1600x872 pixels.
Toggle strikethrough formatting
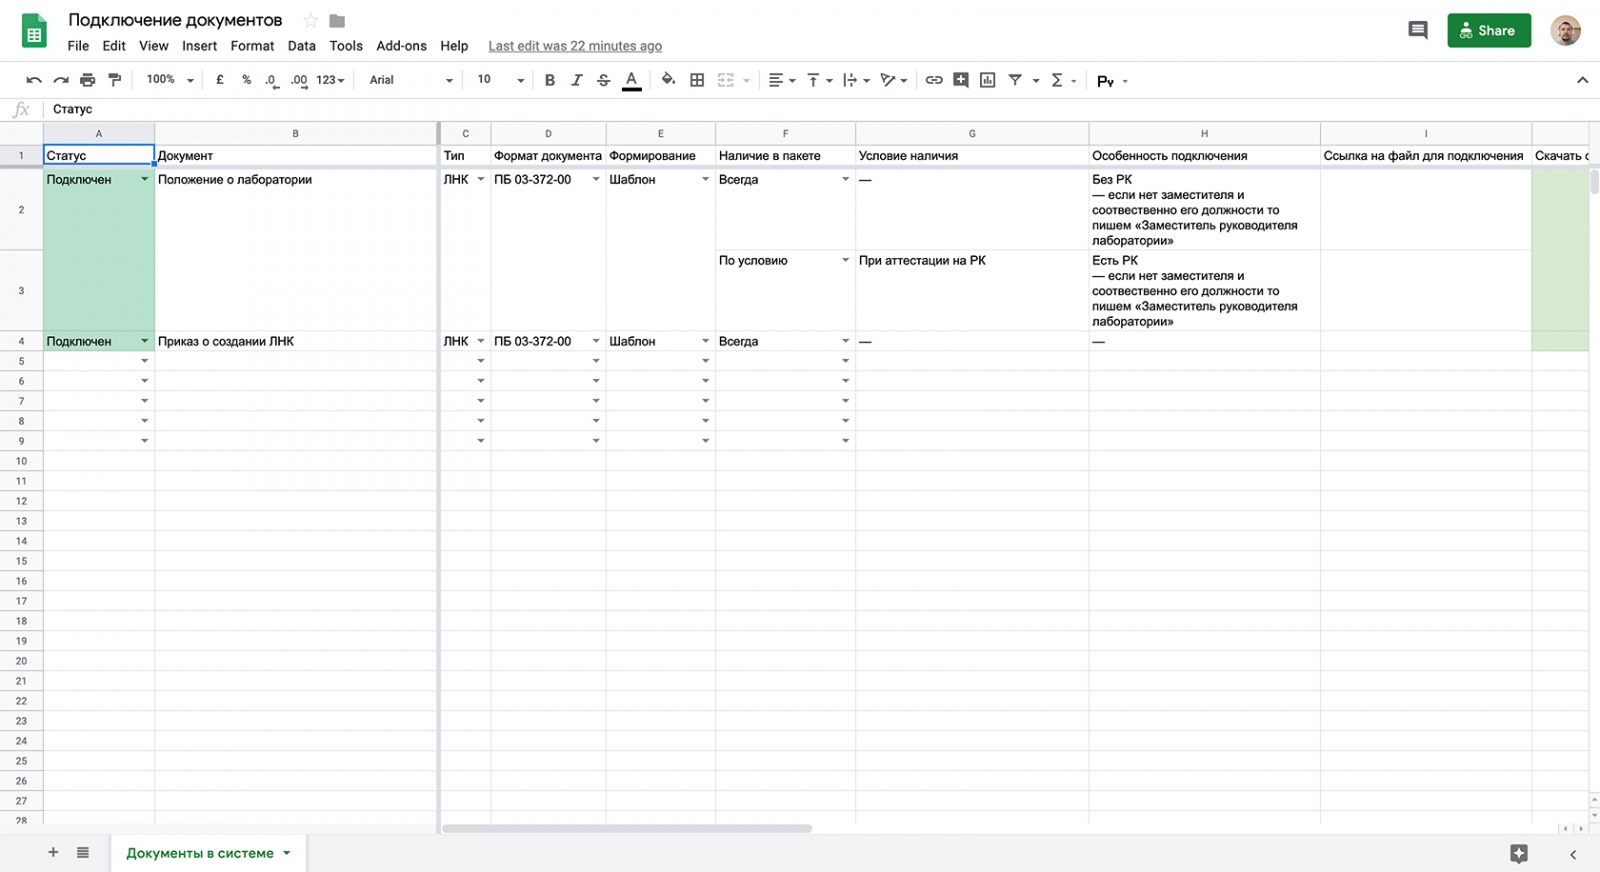(x=603, y=80)
